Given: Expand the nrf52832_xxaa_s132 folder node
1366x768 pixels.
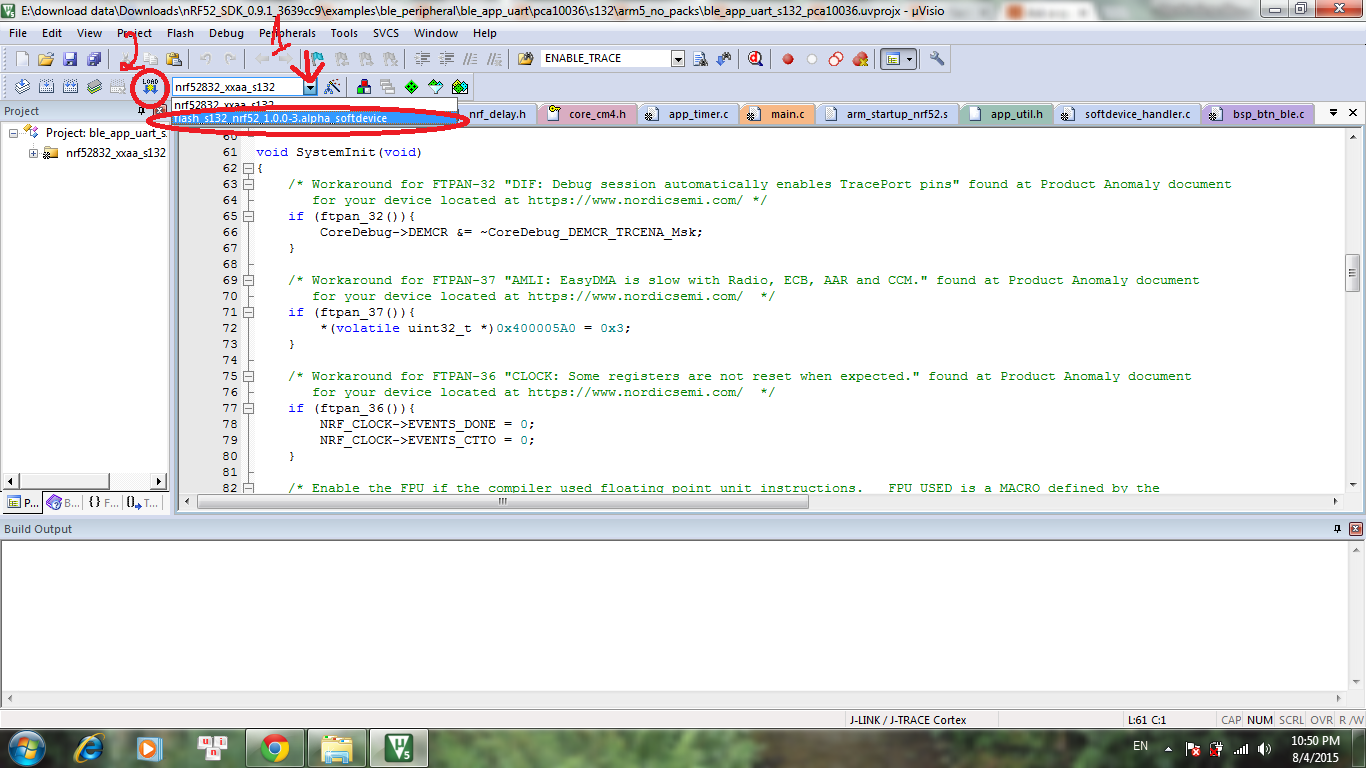Looking at the screenshot, I should point(33,153).
